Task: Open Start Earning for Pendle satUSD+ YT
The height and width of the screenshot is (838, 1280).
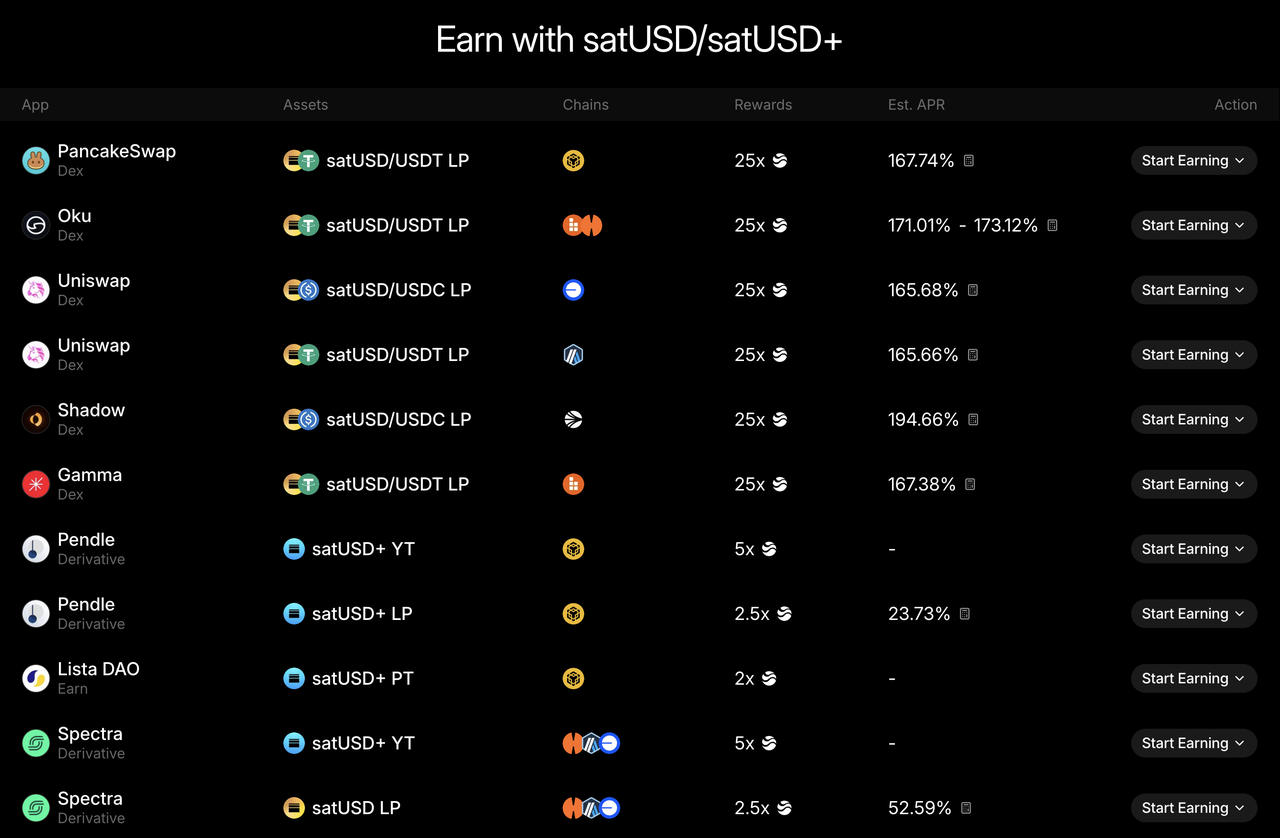Action: click(x=1194, y=549)
